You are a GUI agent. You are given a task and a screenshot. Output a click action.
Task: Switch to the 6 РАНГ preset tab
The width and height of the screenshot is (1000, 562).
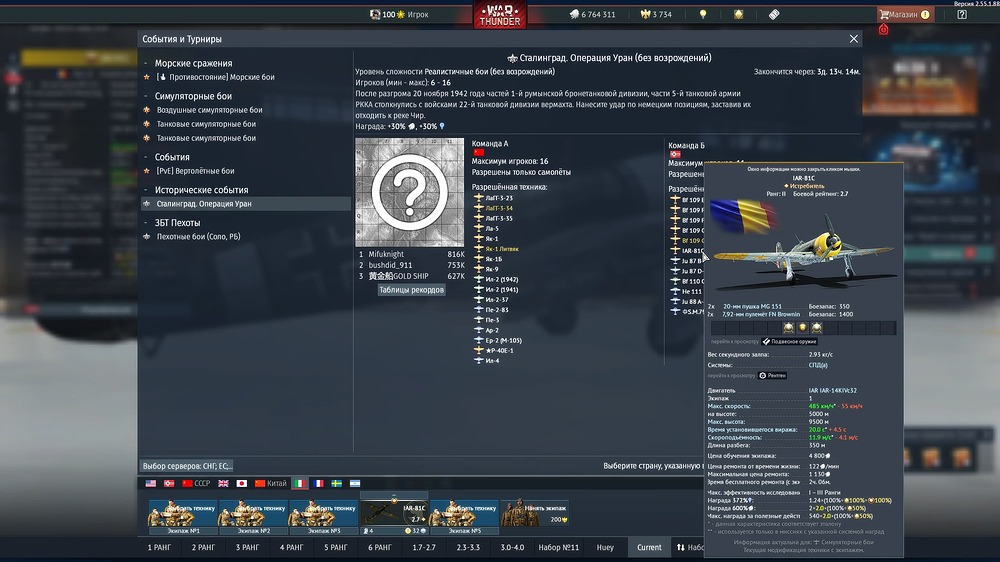click(x=379, y=547)
